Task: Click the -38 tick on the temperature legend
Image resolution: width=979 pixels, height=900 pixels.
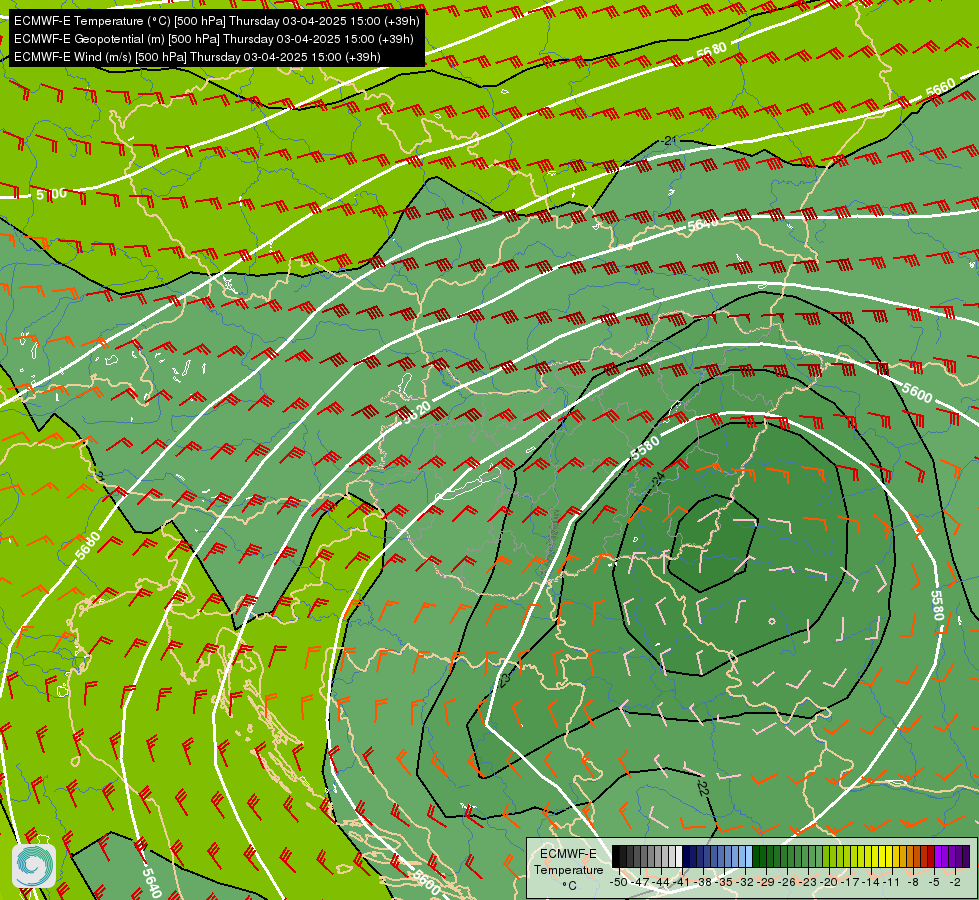Action: [x=703, y=883]
